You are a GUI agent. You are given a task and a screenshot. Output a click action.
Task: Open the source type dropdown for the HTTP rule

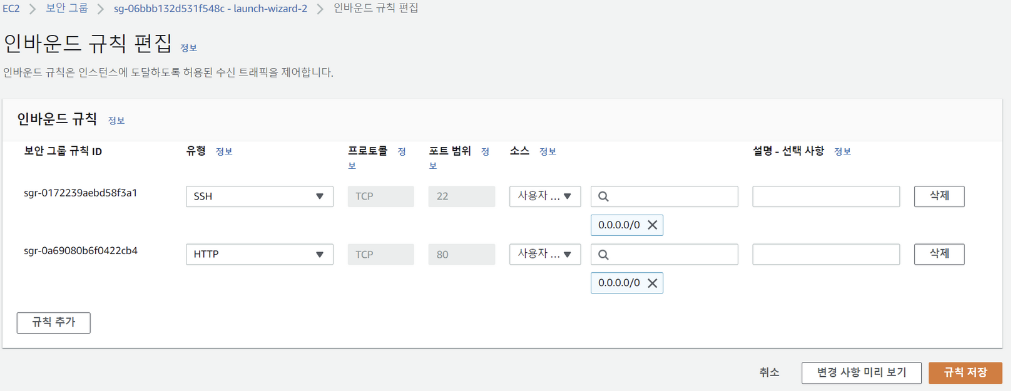coord(545,254)
